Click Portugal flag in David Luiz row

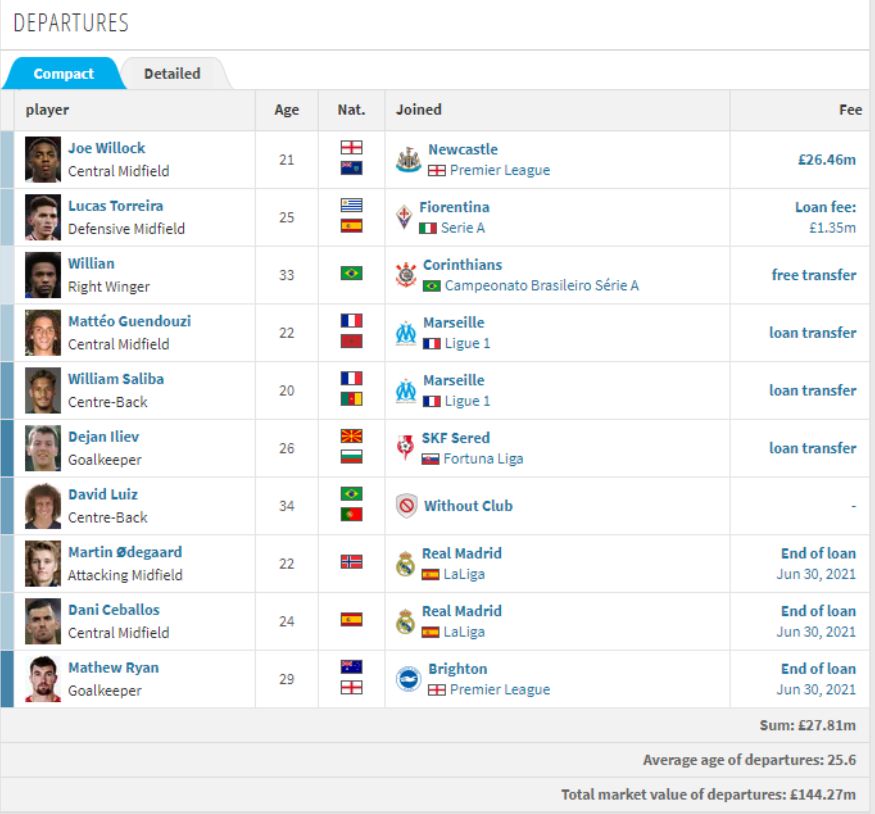coord(352,514)
